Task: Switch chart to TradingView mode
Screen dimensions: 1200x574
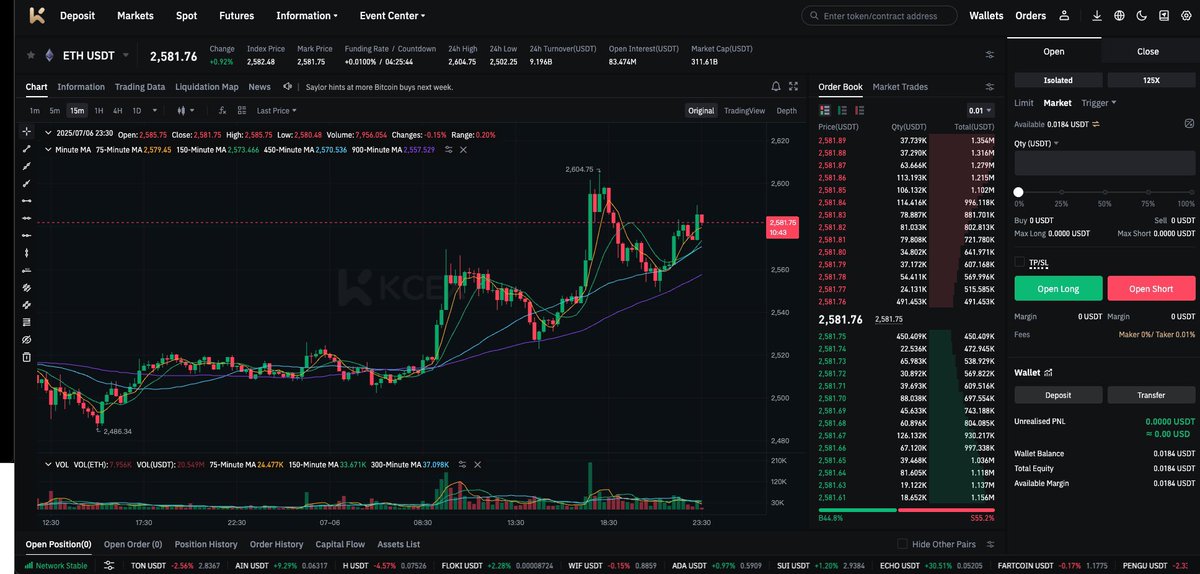Action: pyautogui.click(x=744, y=111)
